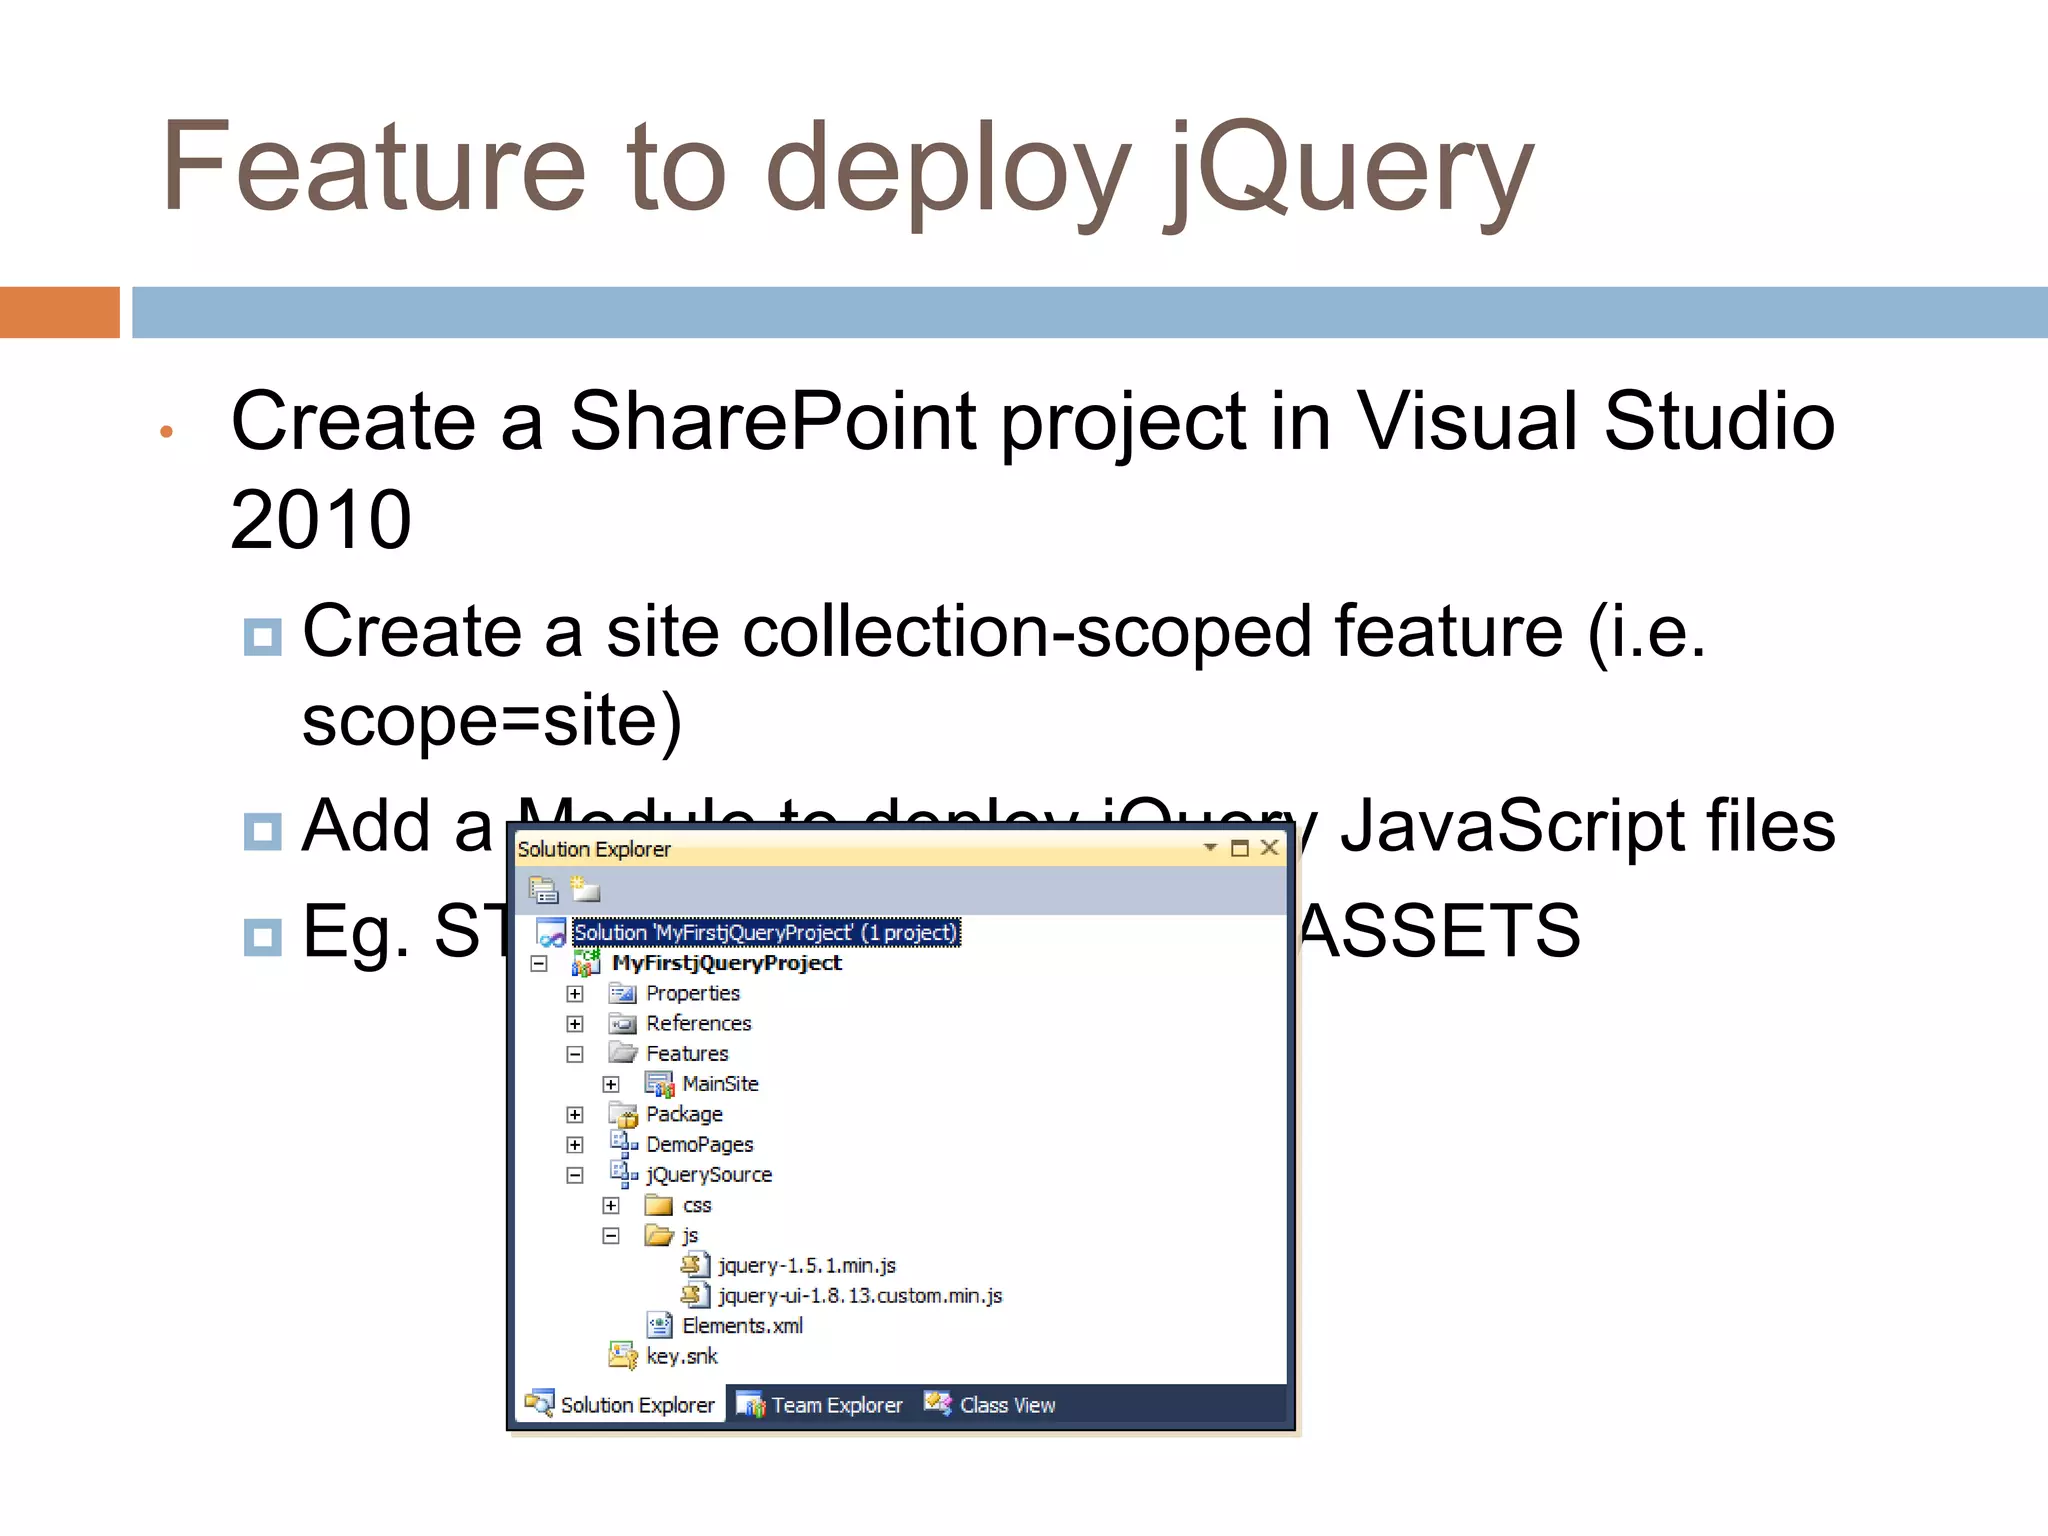The image size is (2048, 1536).
Task: Switch to the Class View tab
Action: [990, 1404]
